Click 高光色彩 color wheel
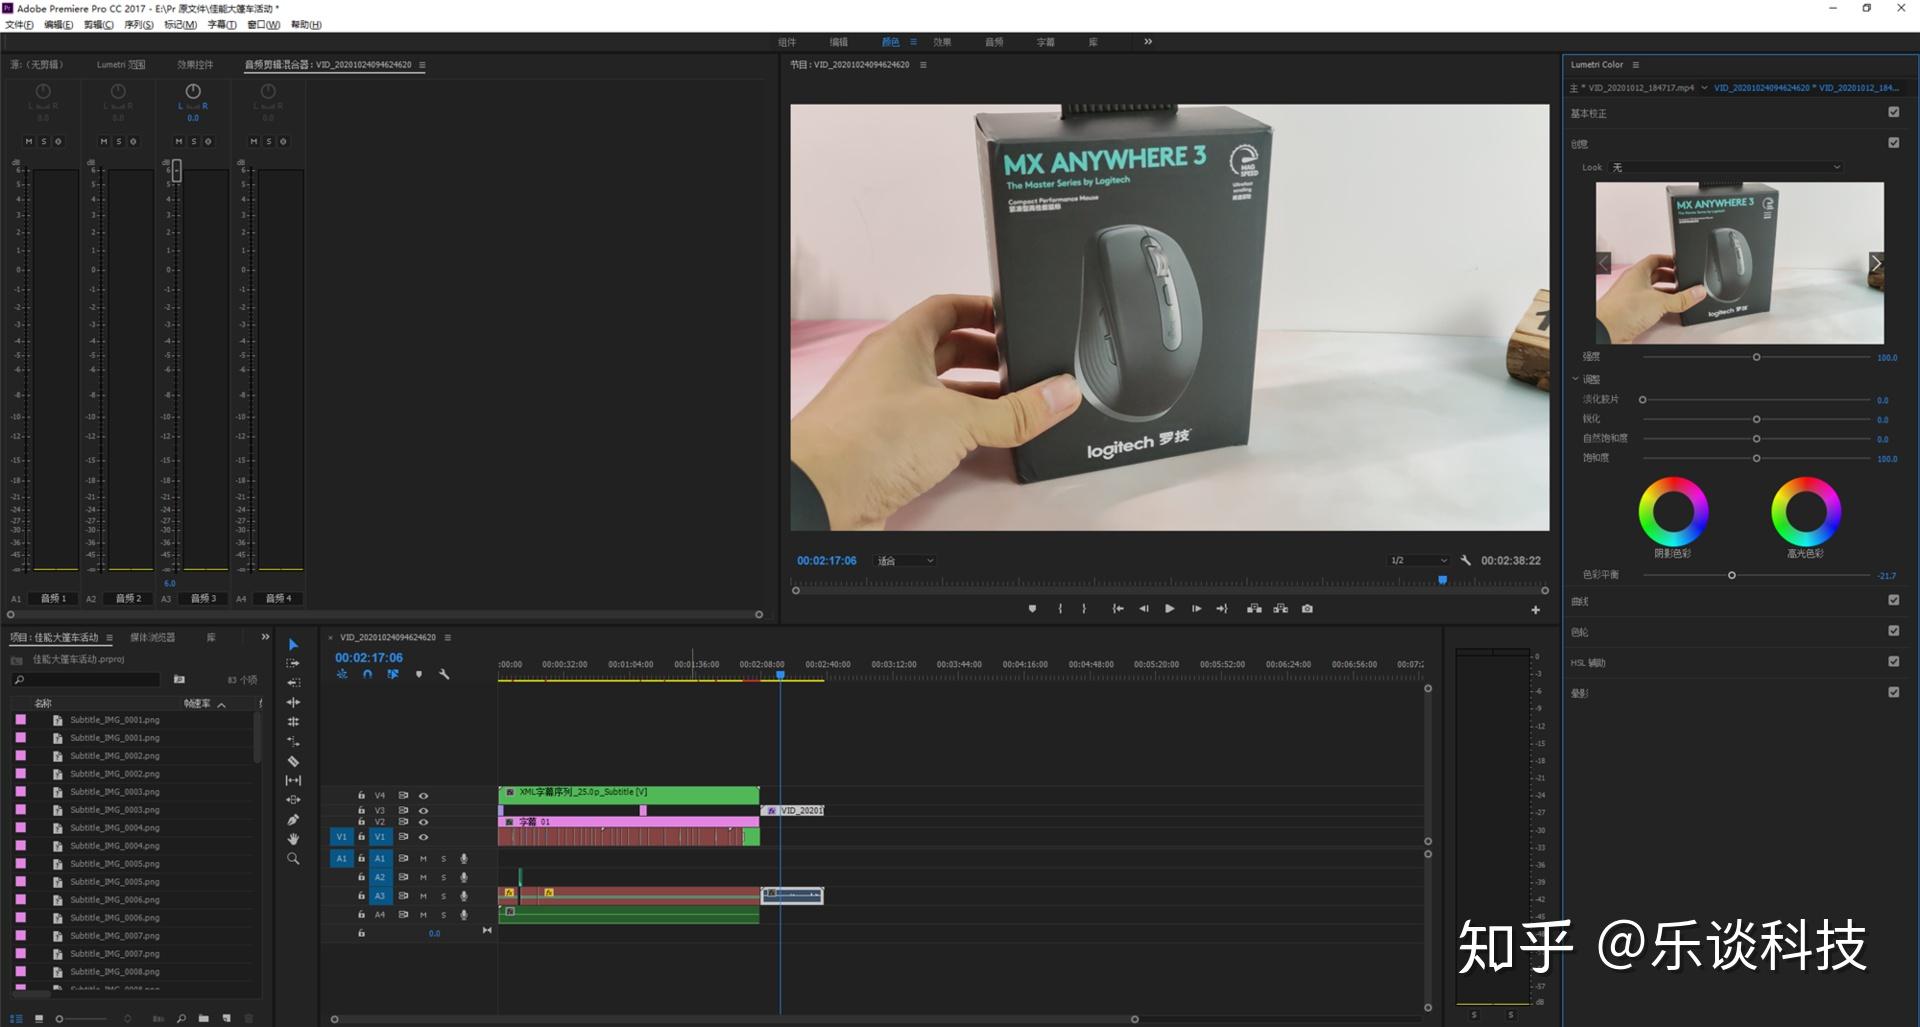1920x1027 pixels. tap(1806, 512)
